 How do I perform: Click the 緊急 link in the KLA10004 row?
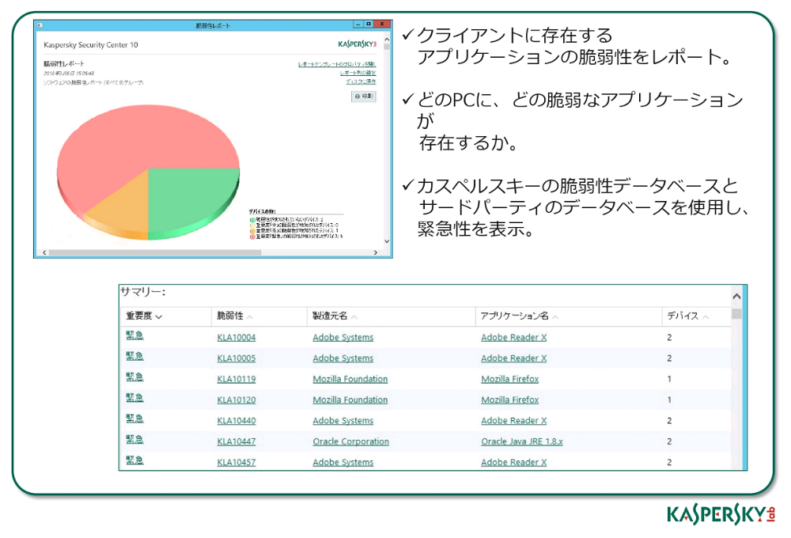click(135, 336)
